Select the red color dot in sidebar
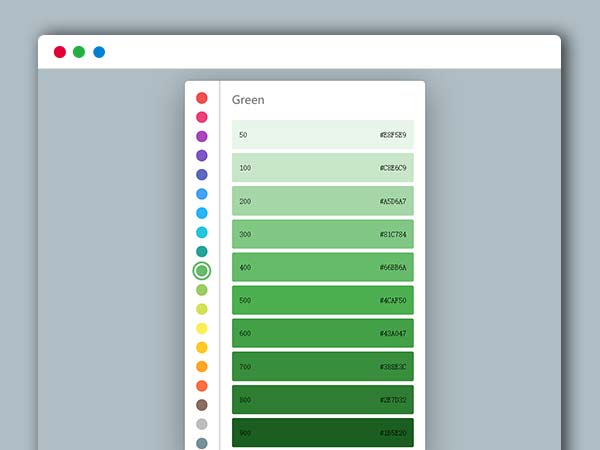The width and height of the screenshot is (600, 450). tap(202, 98)
